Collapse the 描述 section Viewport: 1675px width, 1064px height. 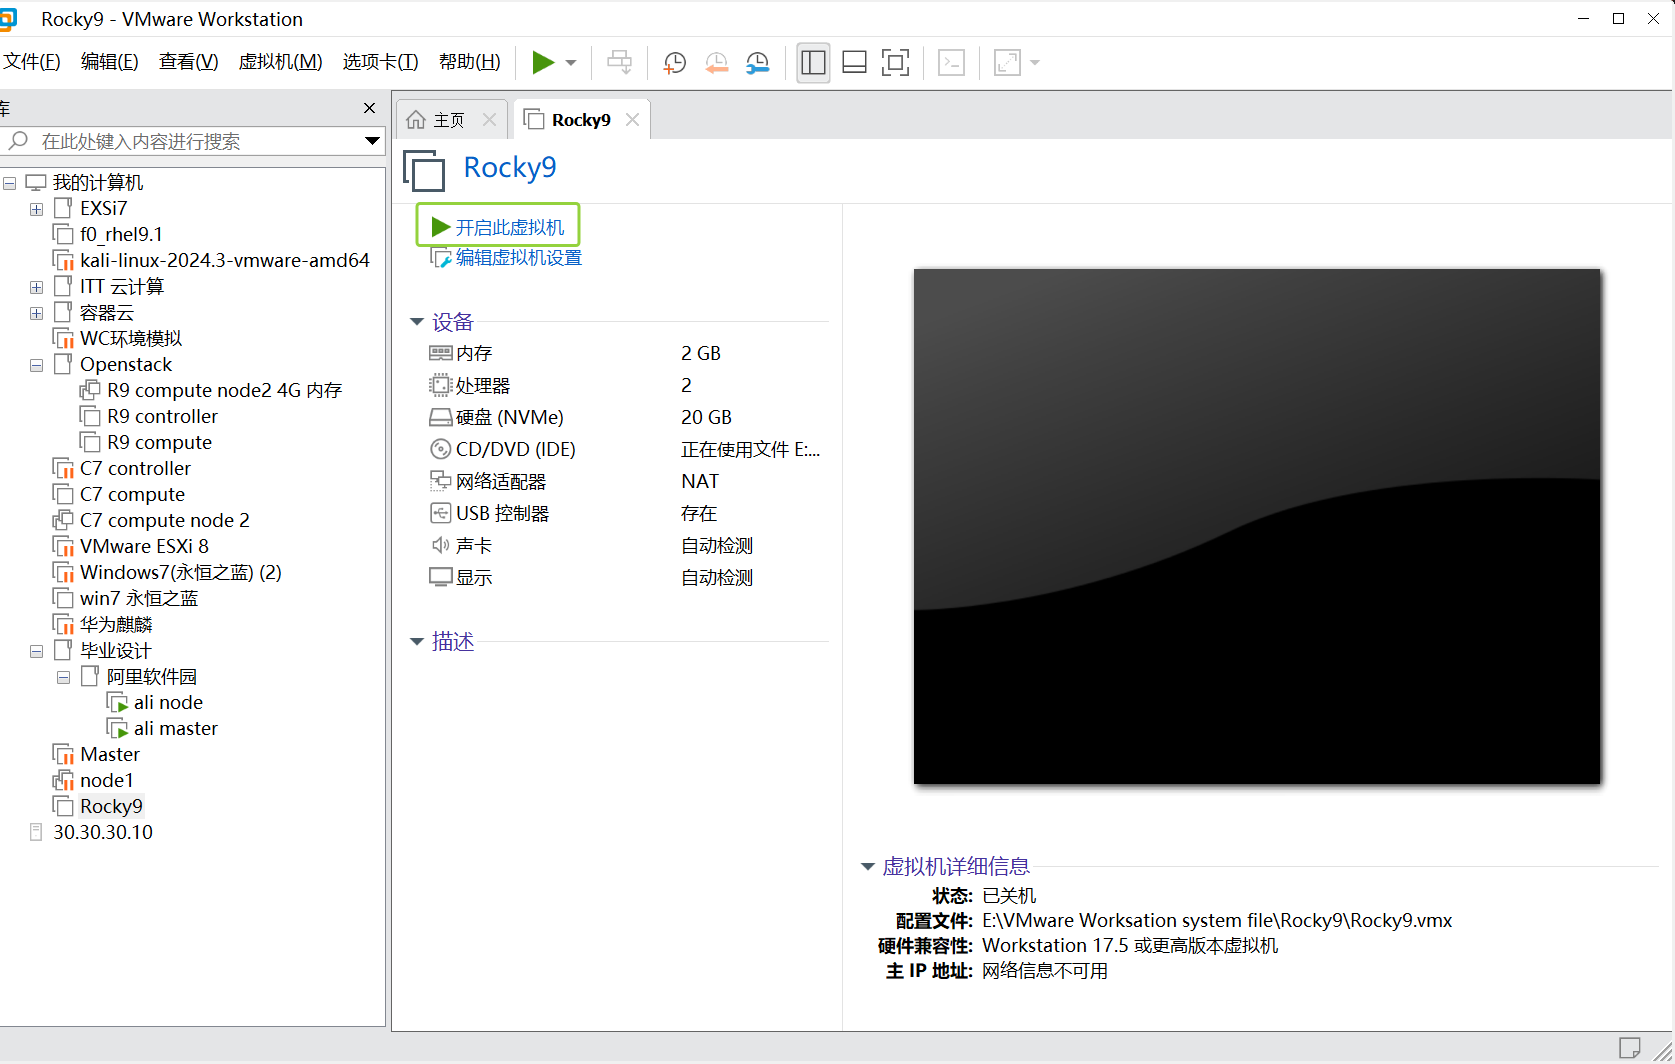417,642
